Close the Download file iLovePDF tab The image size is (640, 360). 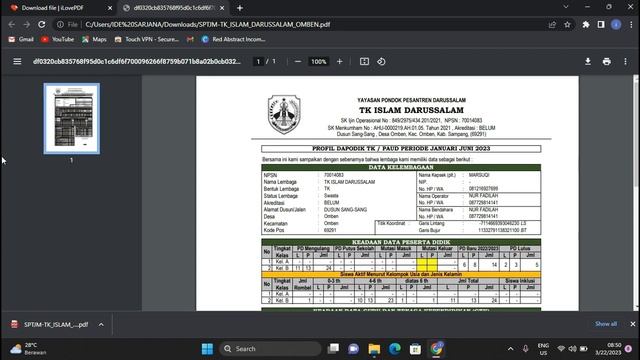tap(110, 8)
